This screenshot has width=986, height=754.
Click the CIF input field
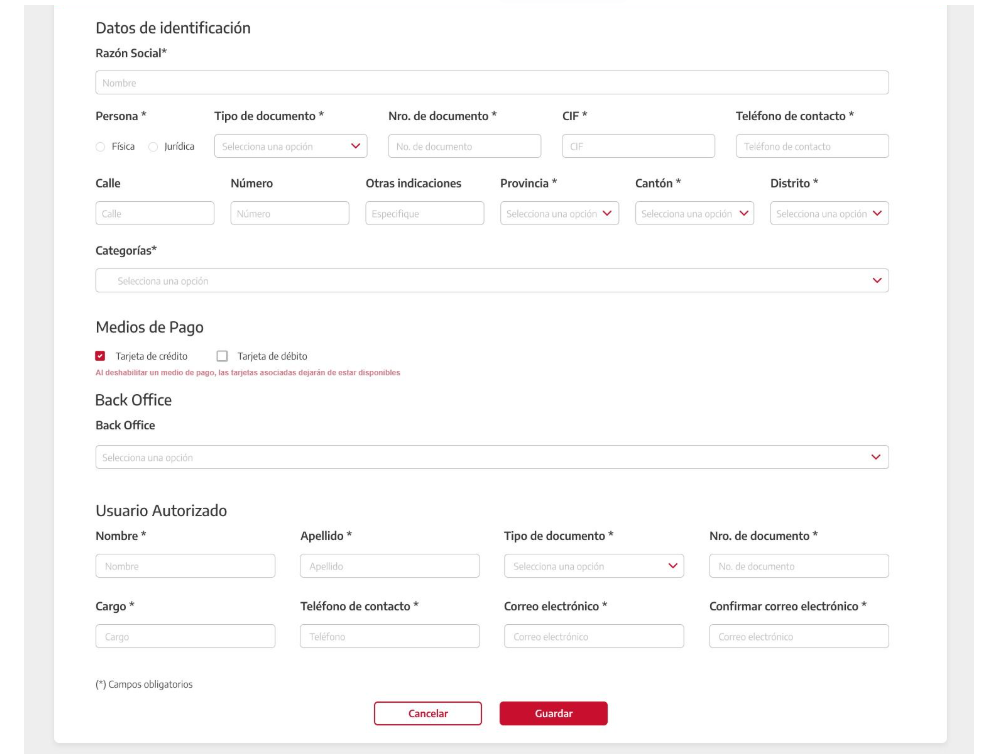[638, 146]
